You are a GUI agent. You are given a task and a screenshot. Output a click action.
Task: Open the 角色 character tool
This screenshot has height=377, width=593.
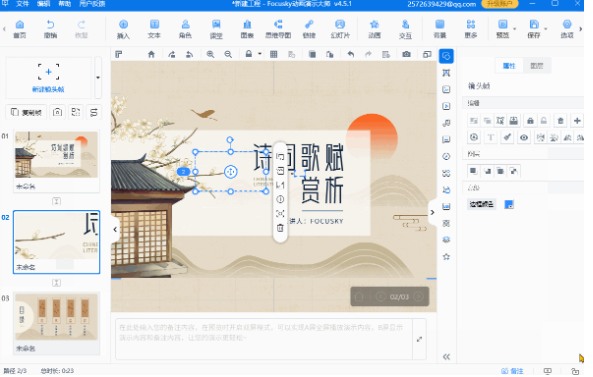point(185,29)
